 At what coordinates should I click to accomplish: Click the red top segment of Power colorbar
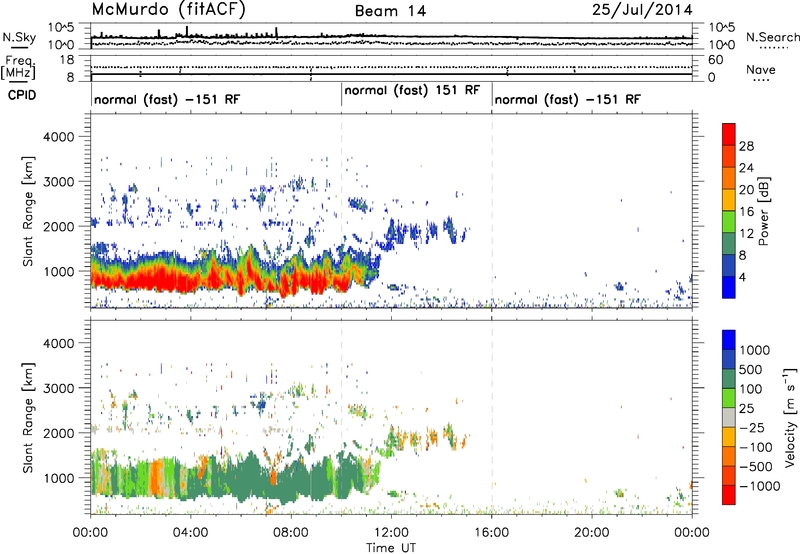point(729,134)
